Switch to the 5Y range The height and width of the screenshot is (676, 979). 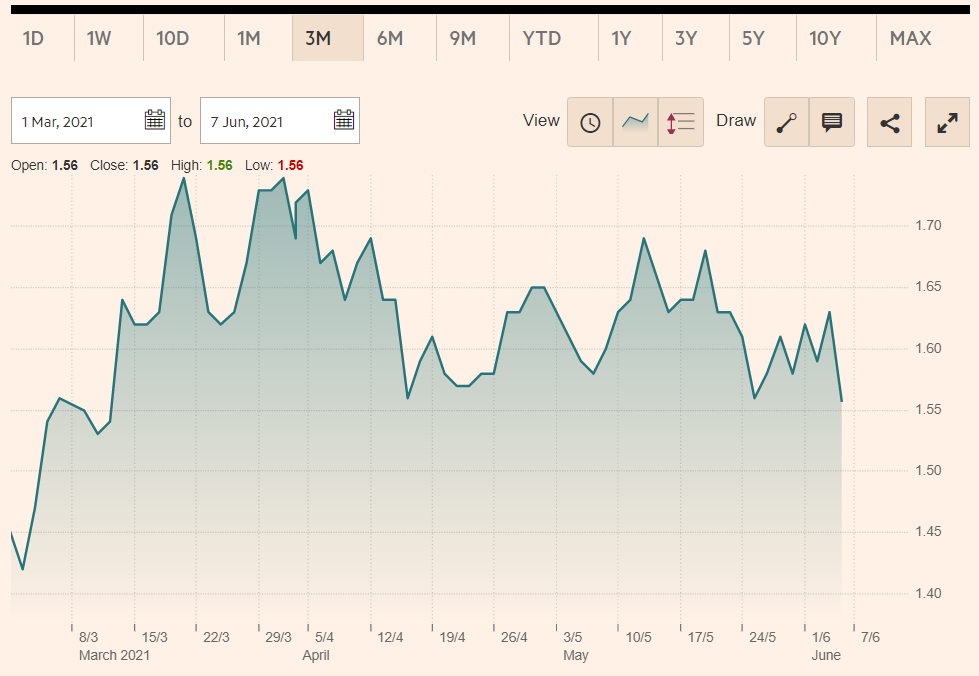click(x=753, y=39)
